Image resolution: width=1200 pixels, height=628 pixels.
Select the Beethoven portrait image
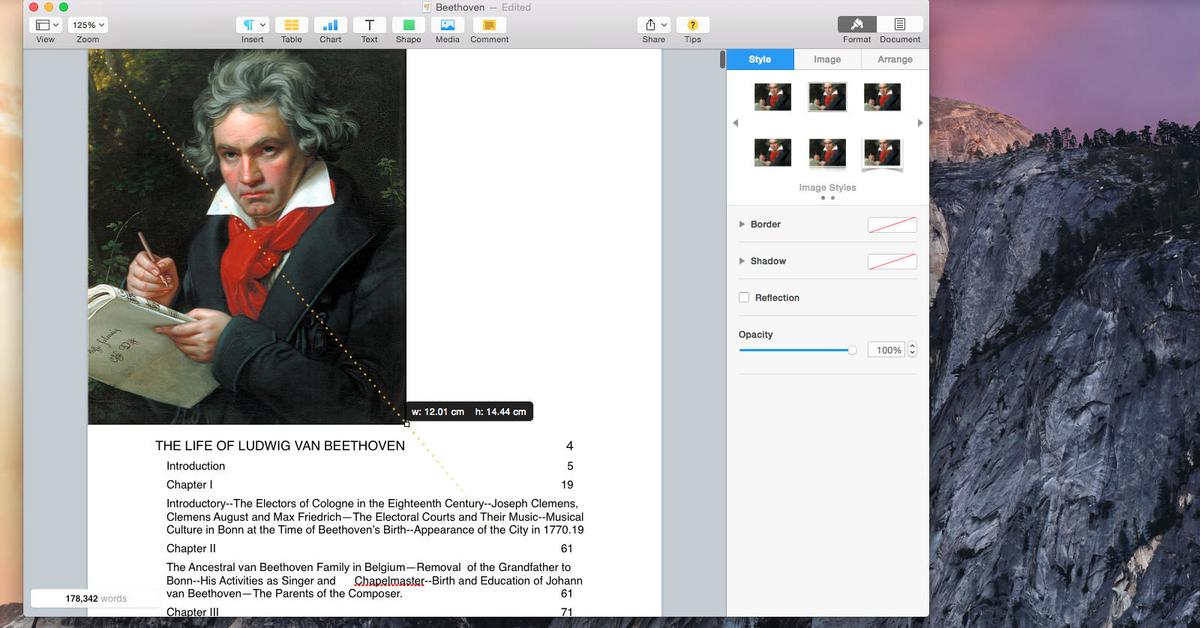coord(247,237)
